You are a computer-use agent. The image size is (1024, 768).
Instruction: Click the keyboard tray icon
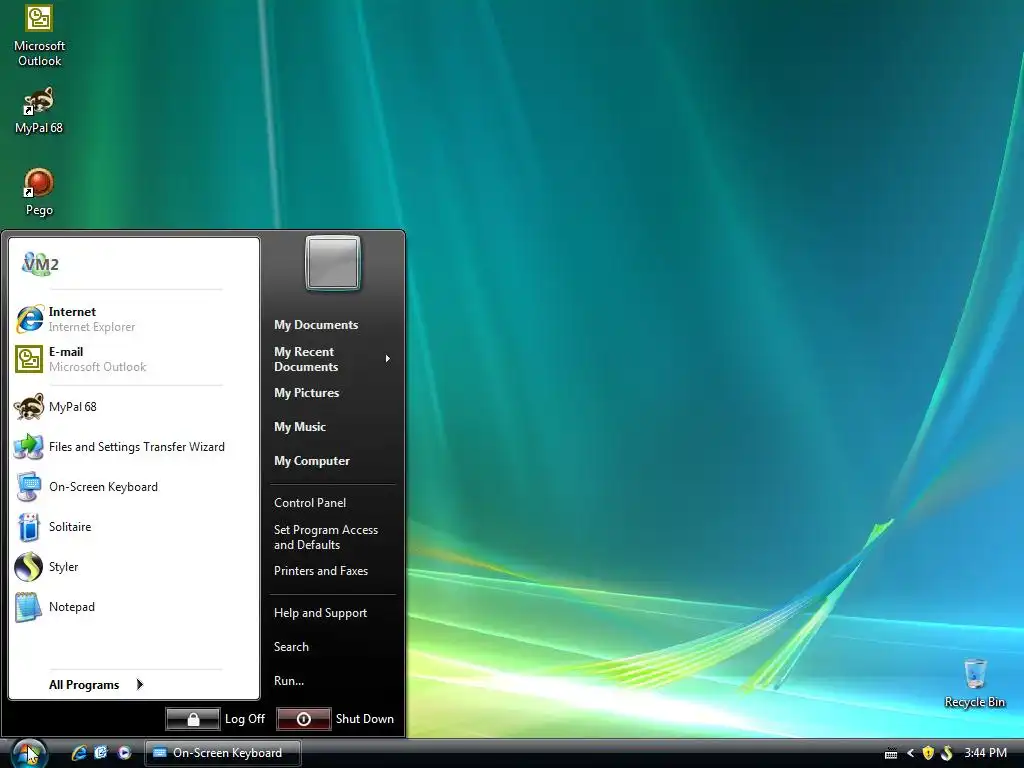point(891,754)
